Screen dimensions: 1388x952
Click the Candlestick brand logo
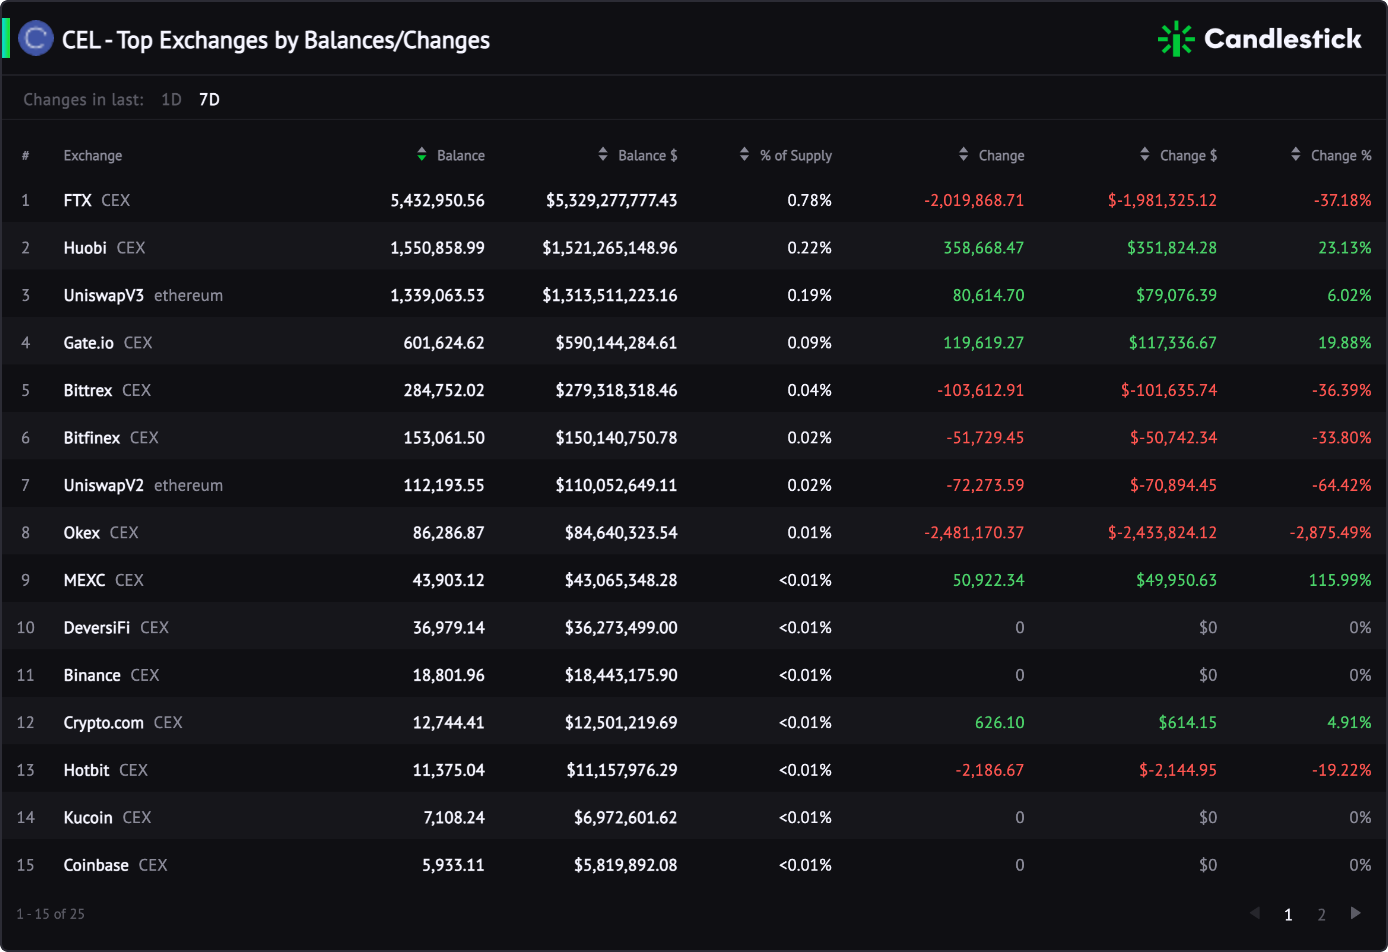point(1260,39)
